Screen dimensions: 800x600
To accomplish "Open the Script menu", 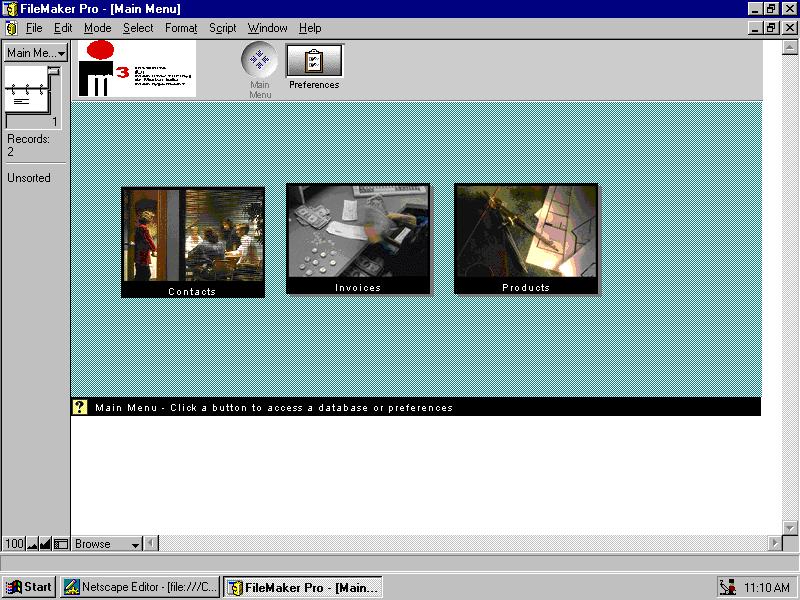I will pyautogui.click(x=222, y=28).
